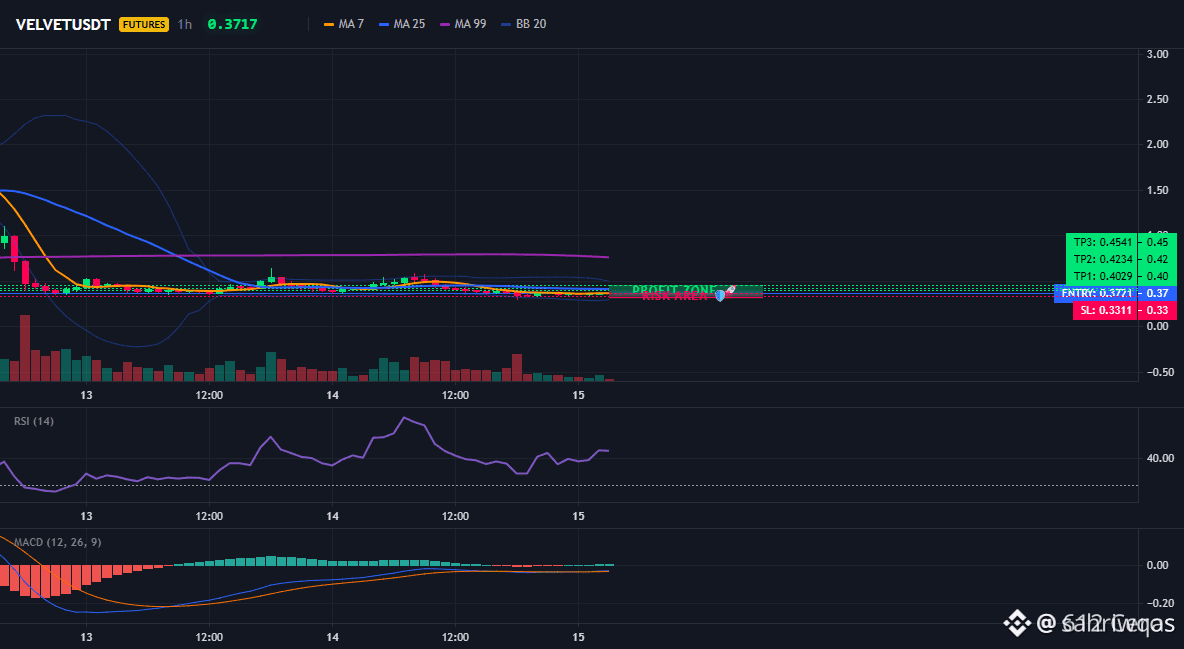Toggle the MA 99 legend entry
1184x649 pixels.
(x=463, y=24)
